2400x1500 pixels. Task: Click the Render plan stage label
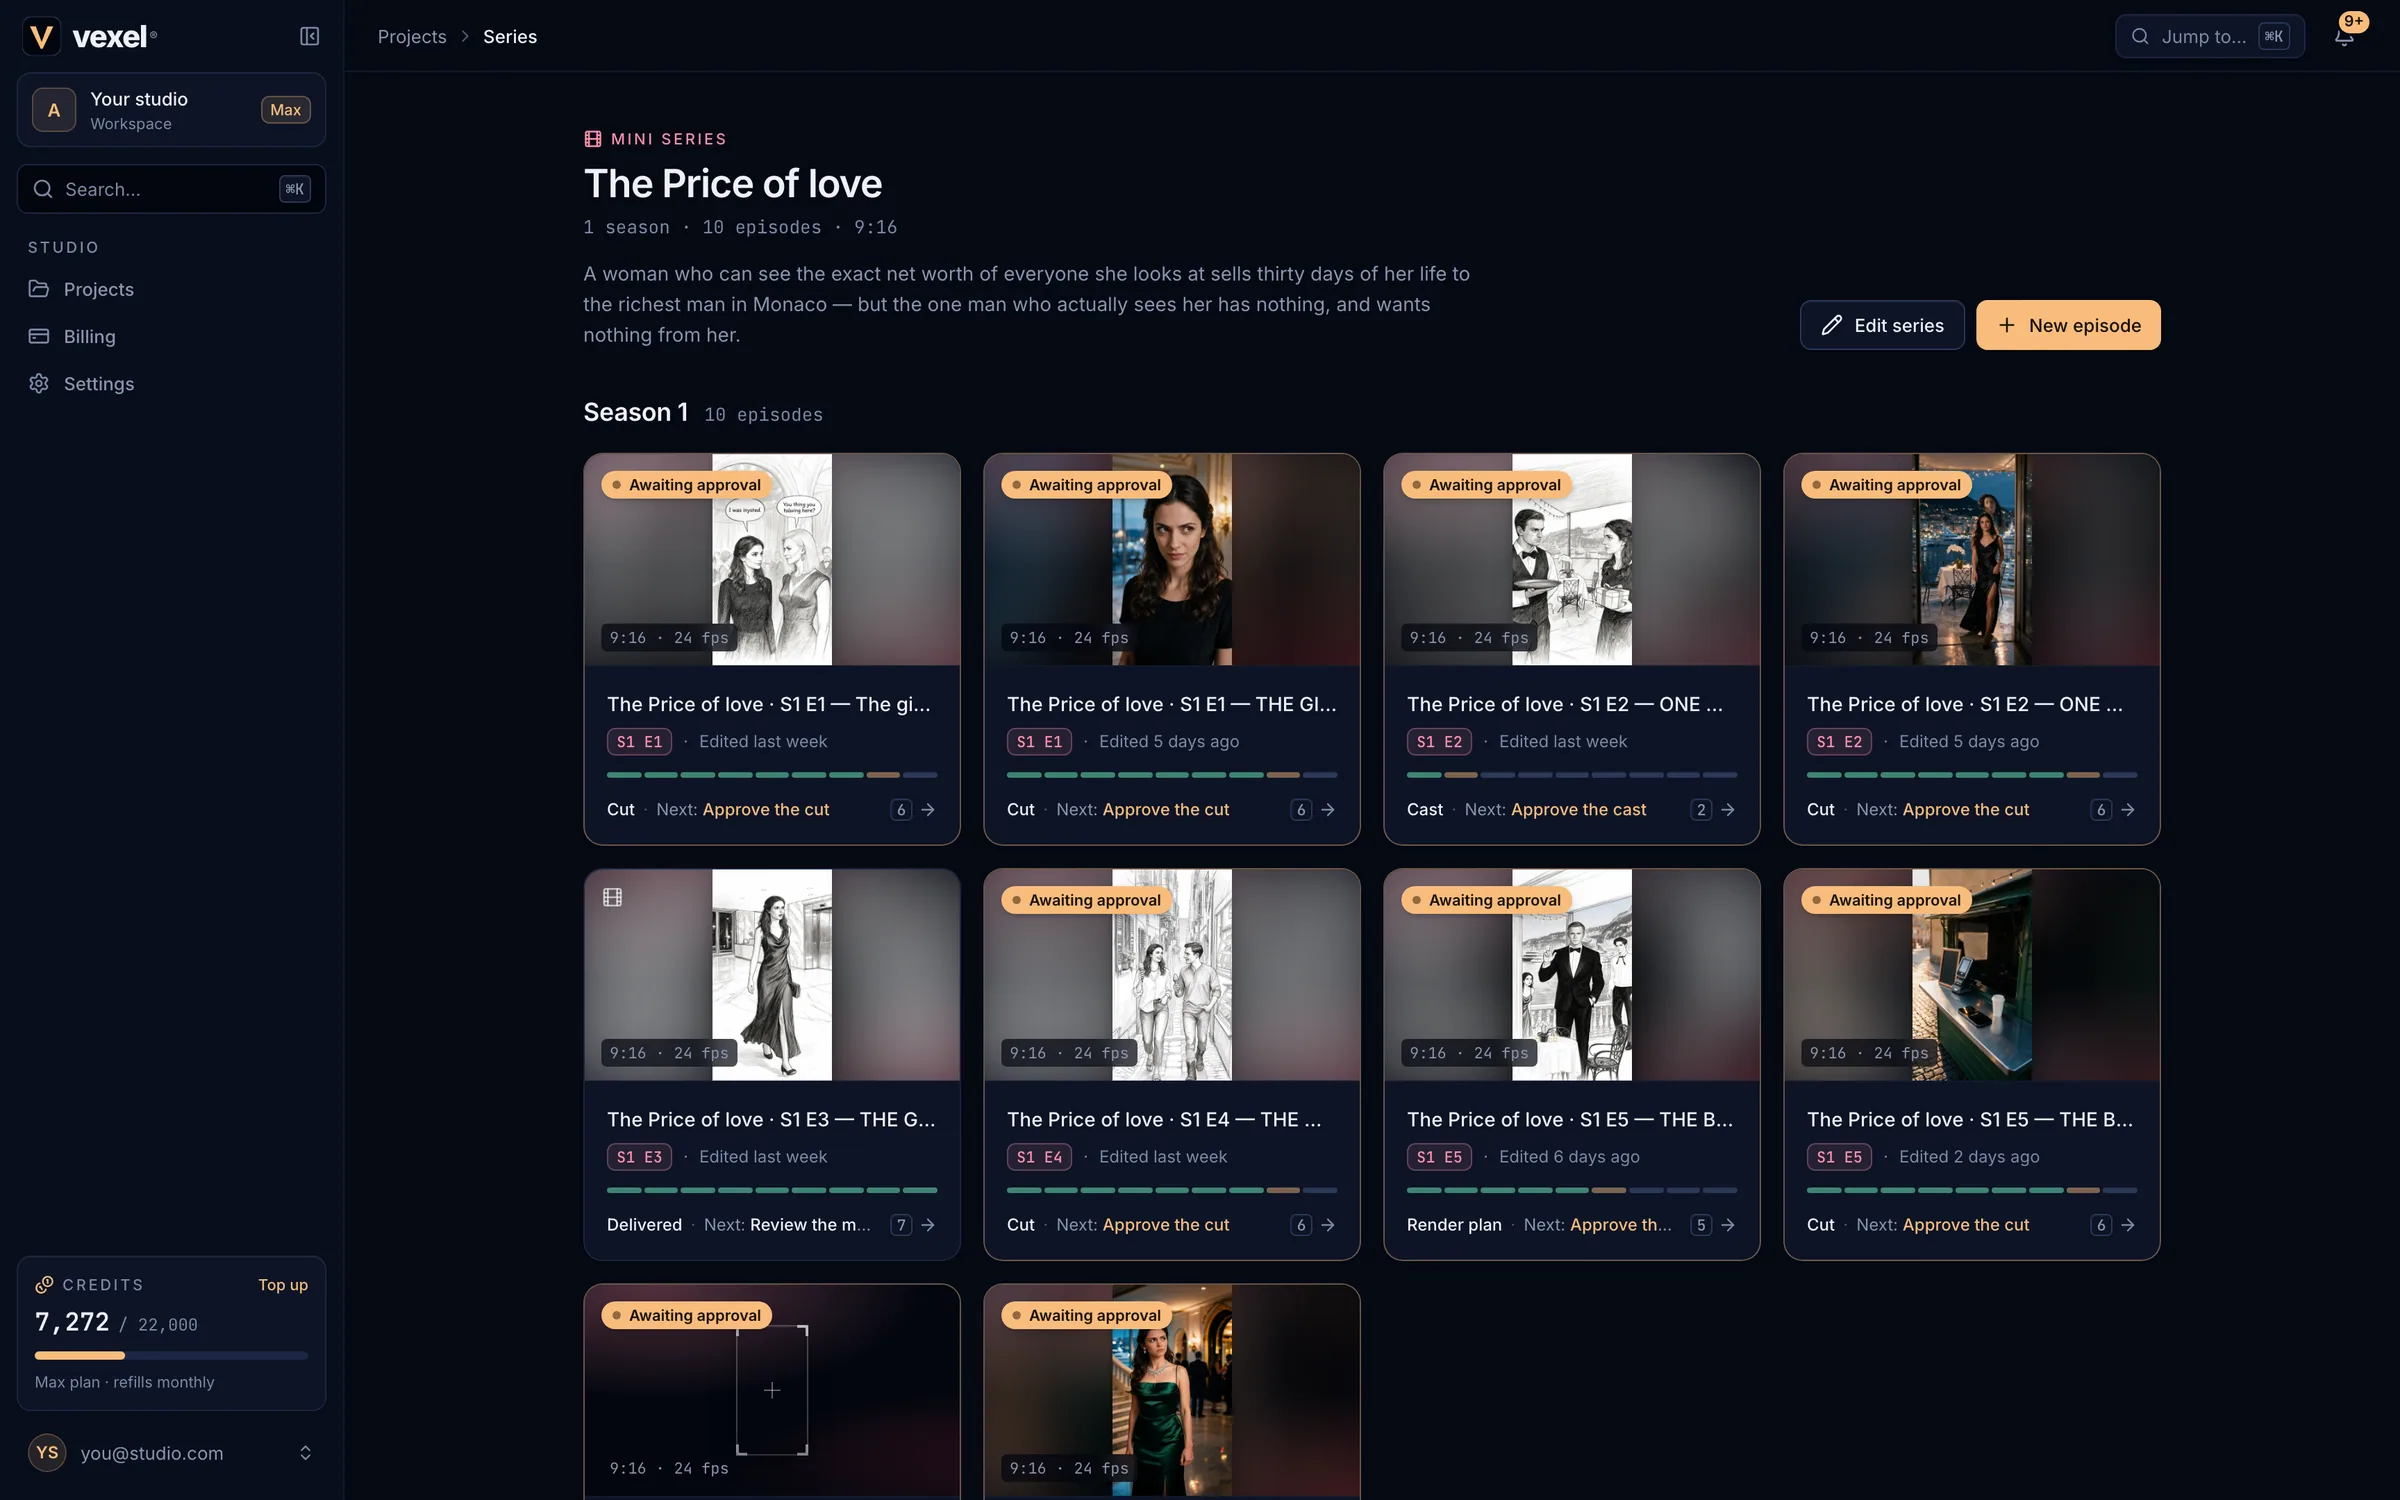point(1454,1224)
